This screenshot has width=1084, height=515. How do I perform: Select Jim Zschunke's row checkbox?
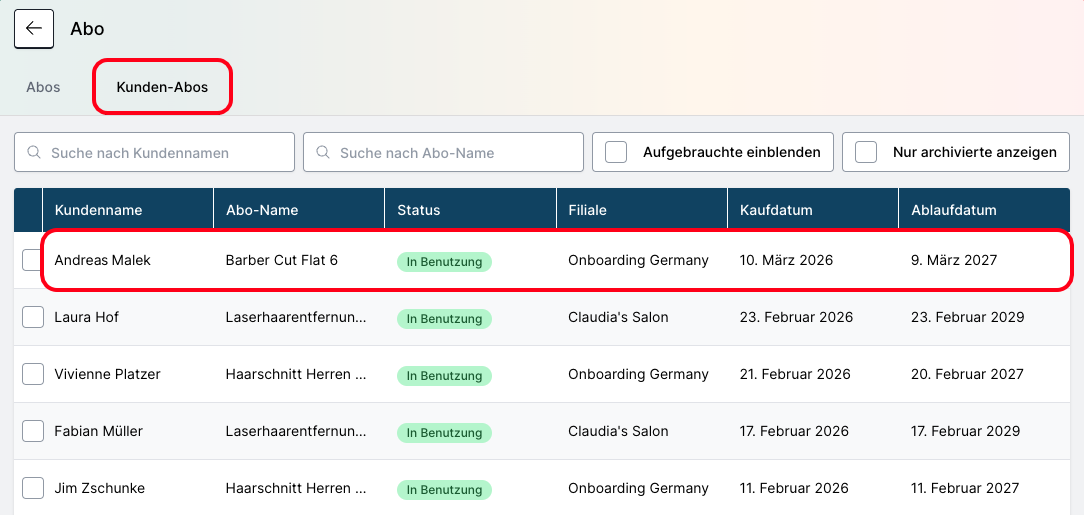click(x=33, y=488)
